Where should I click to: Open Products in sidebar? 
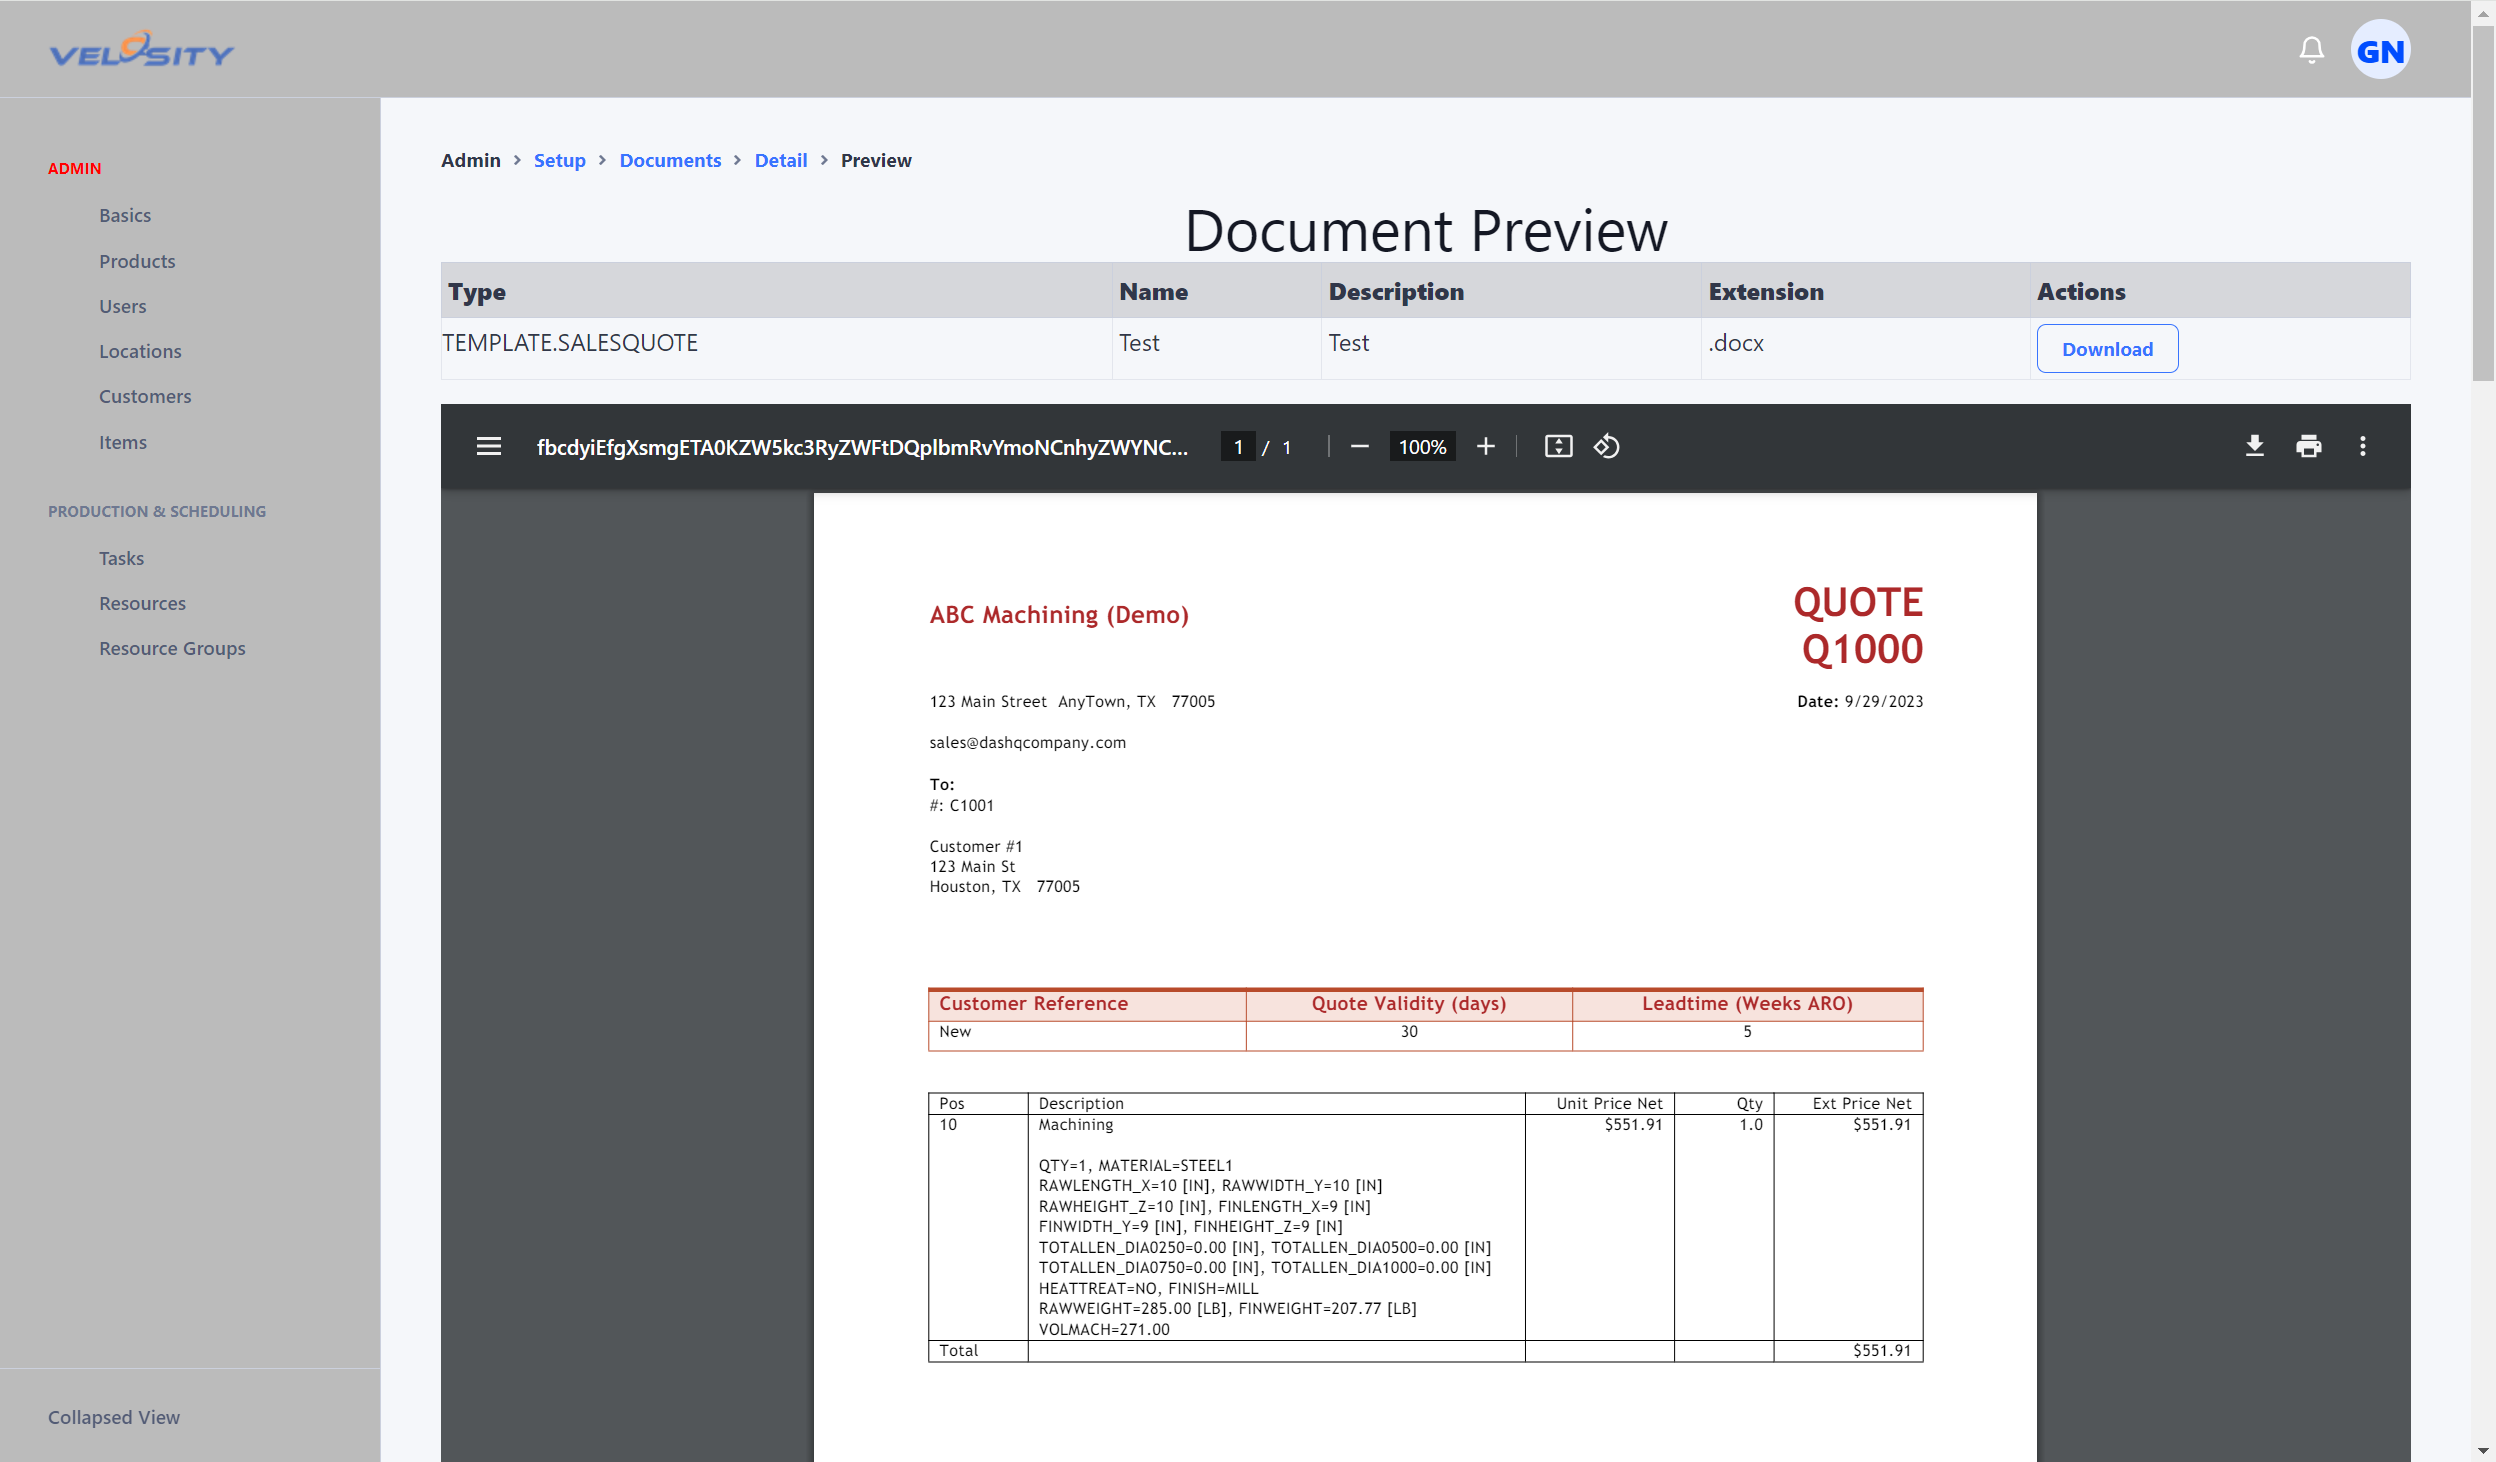[137, 261]
